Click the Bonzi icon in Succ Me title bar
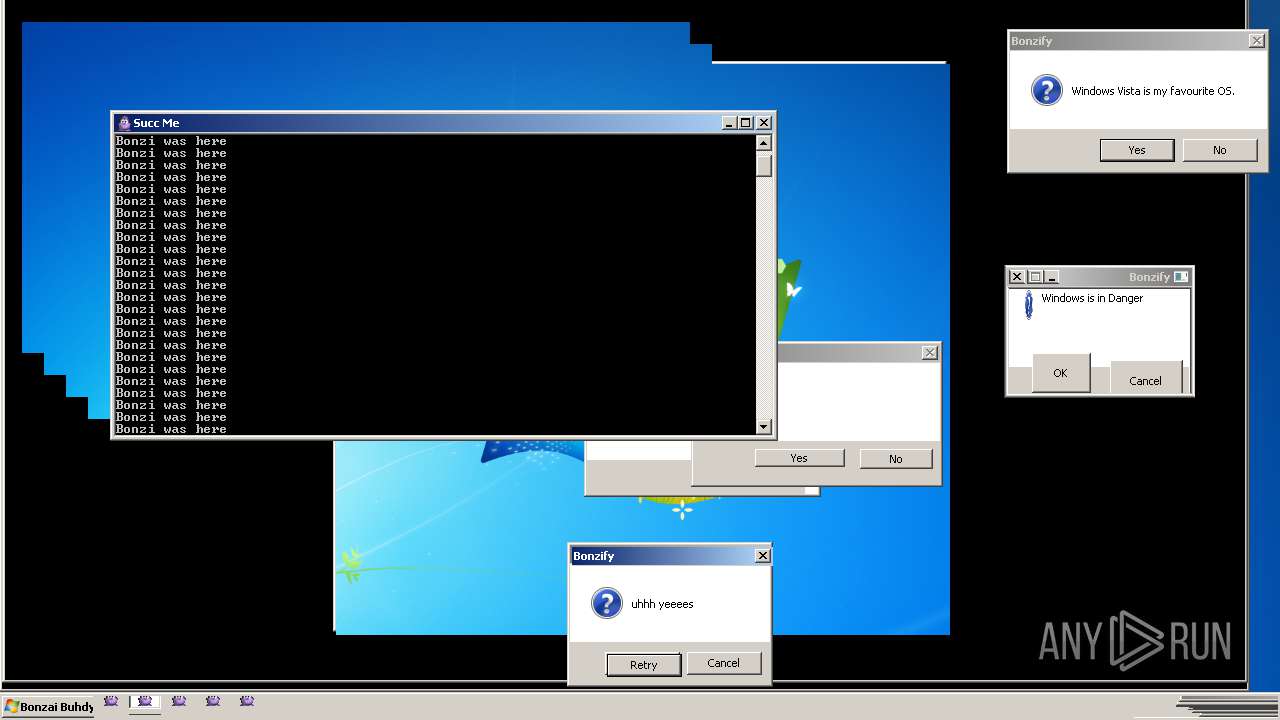The width and height of the screenshot is (1280, 720). 124,123
